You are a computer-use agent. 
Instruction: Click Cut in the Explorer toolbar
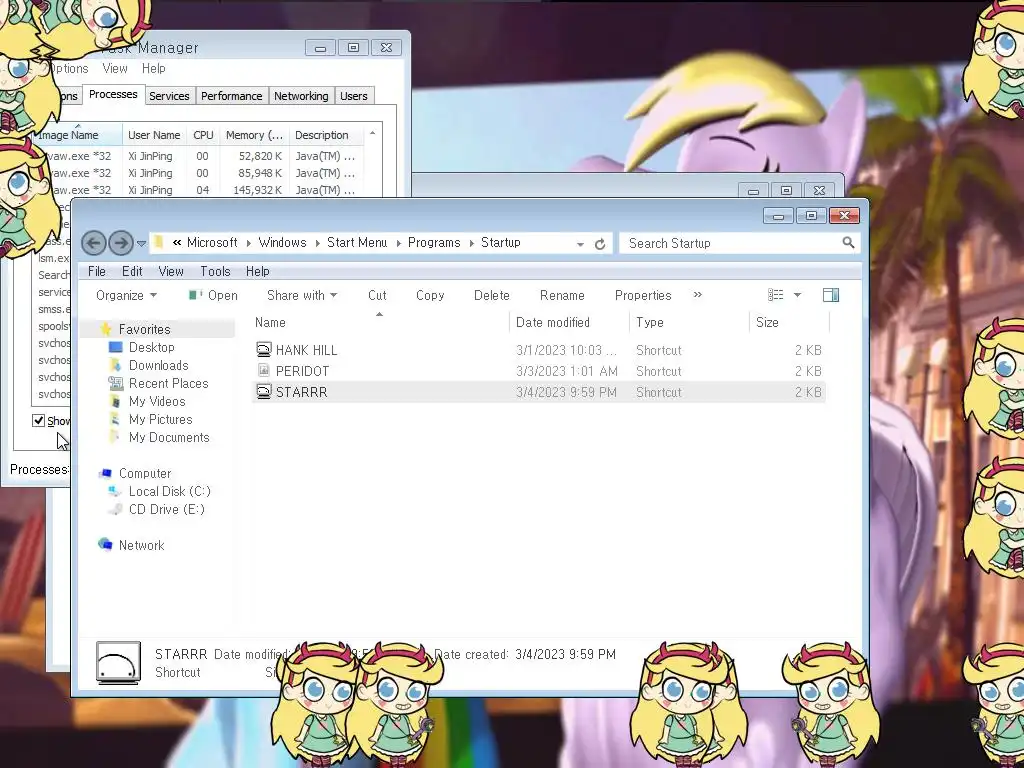click(377, 295)
